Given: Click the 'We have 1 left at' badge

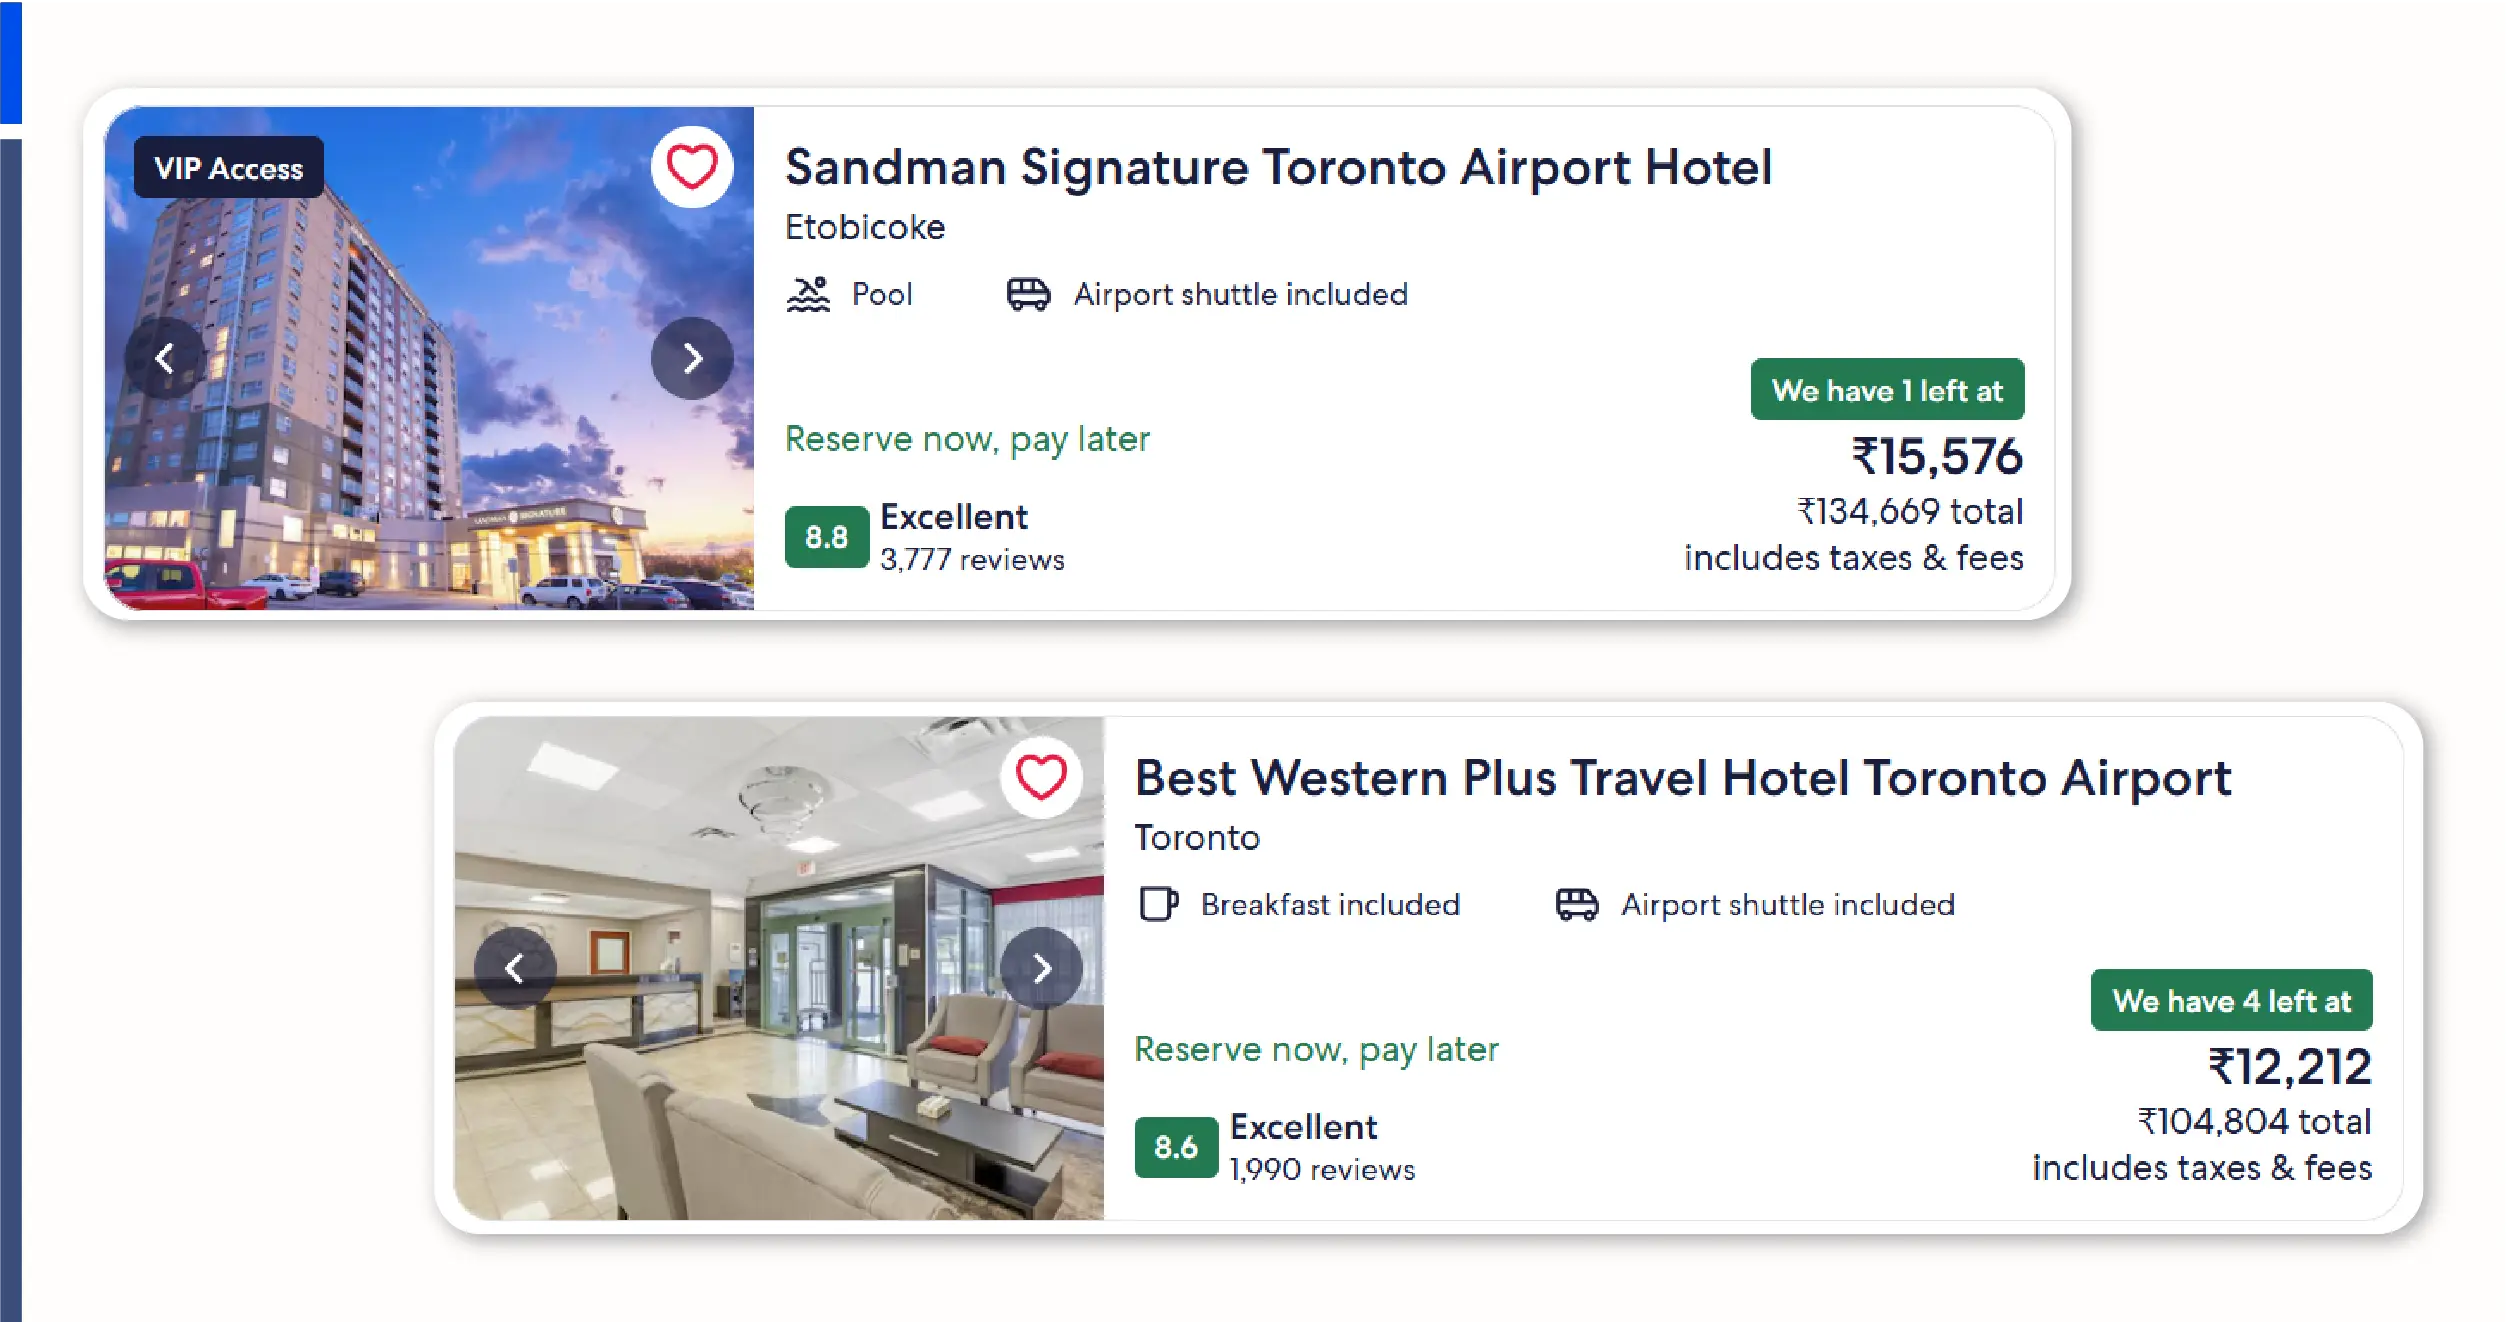Looking at the screenshot, I should coord(1887,390).
